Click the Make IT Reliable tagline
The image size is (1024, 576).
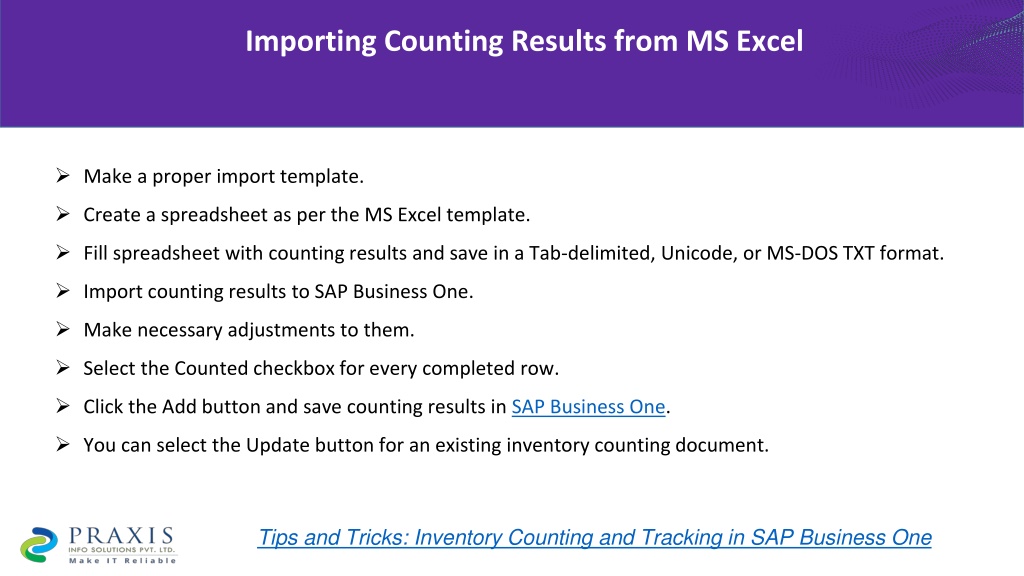pos(123,560)
